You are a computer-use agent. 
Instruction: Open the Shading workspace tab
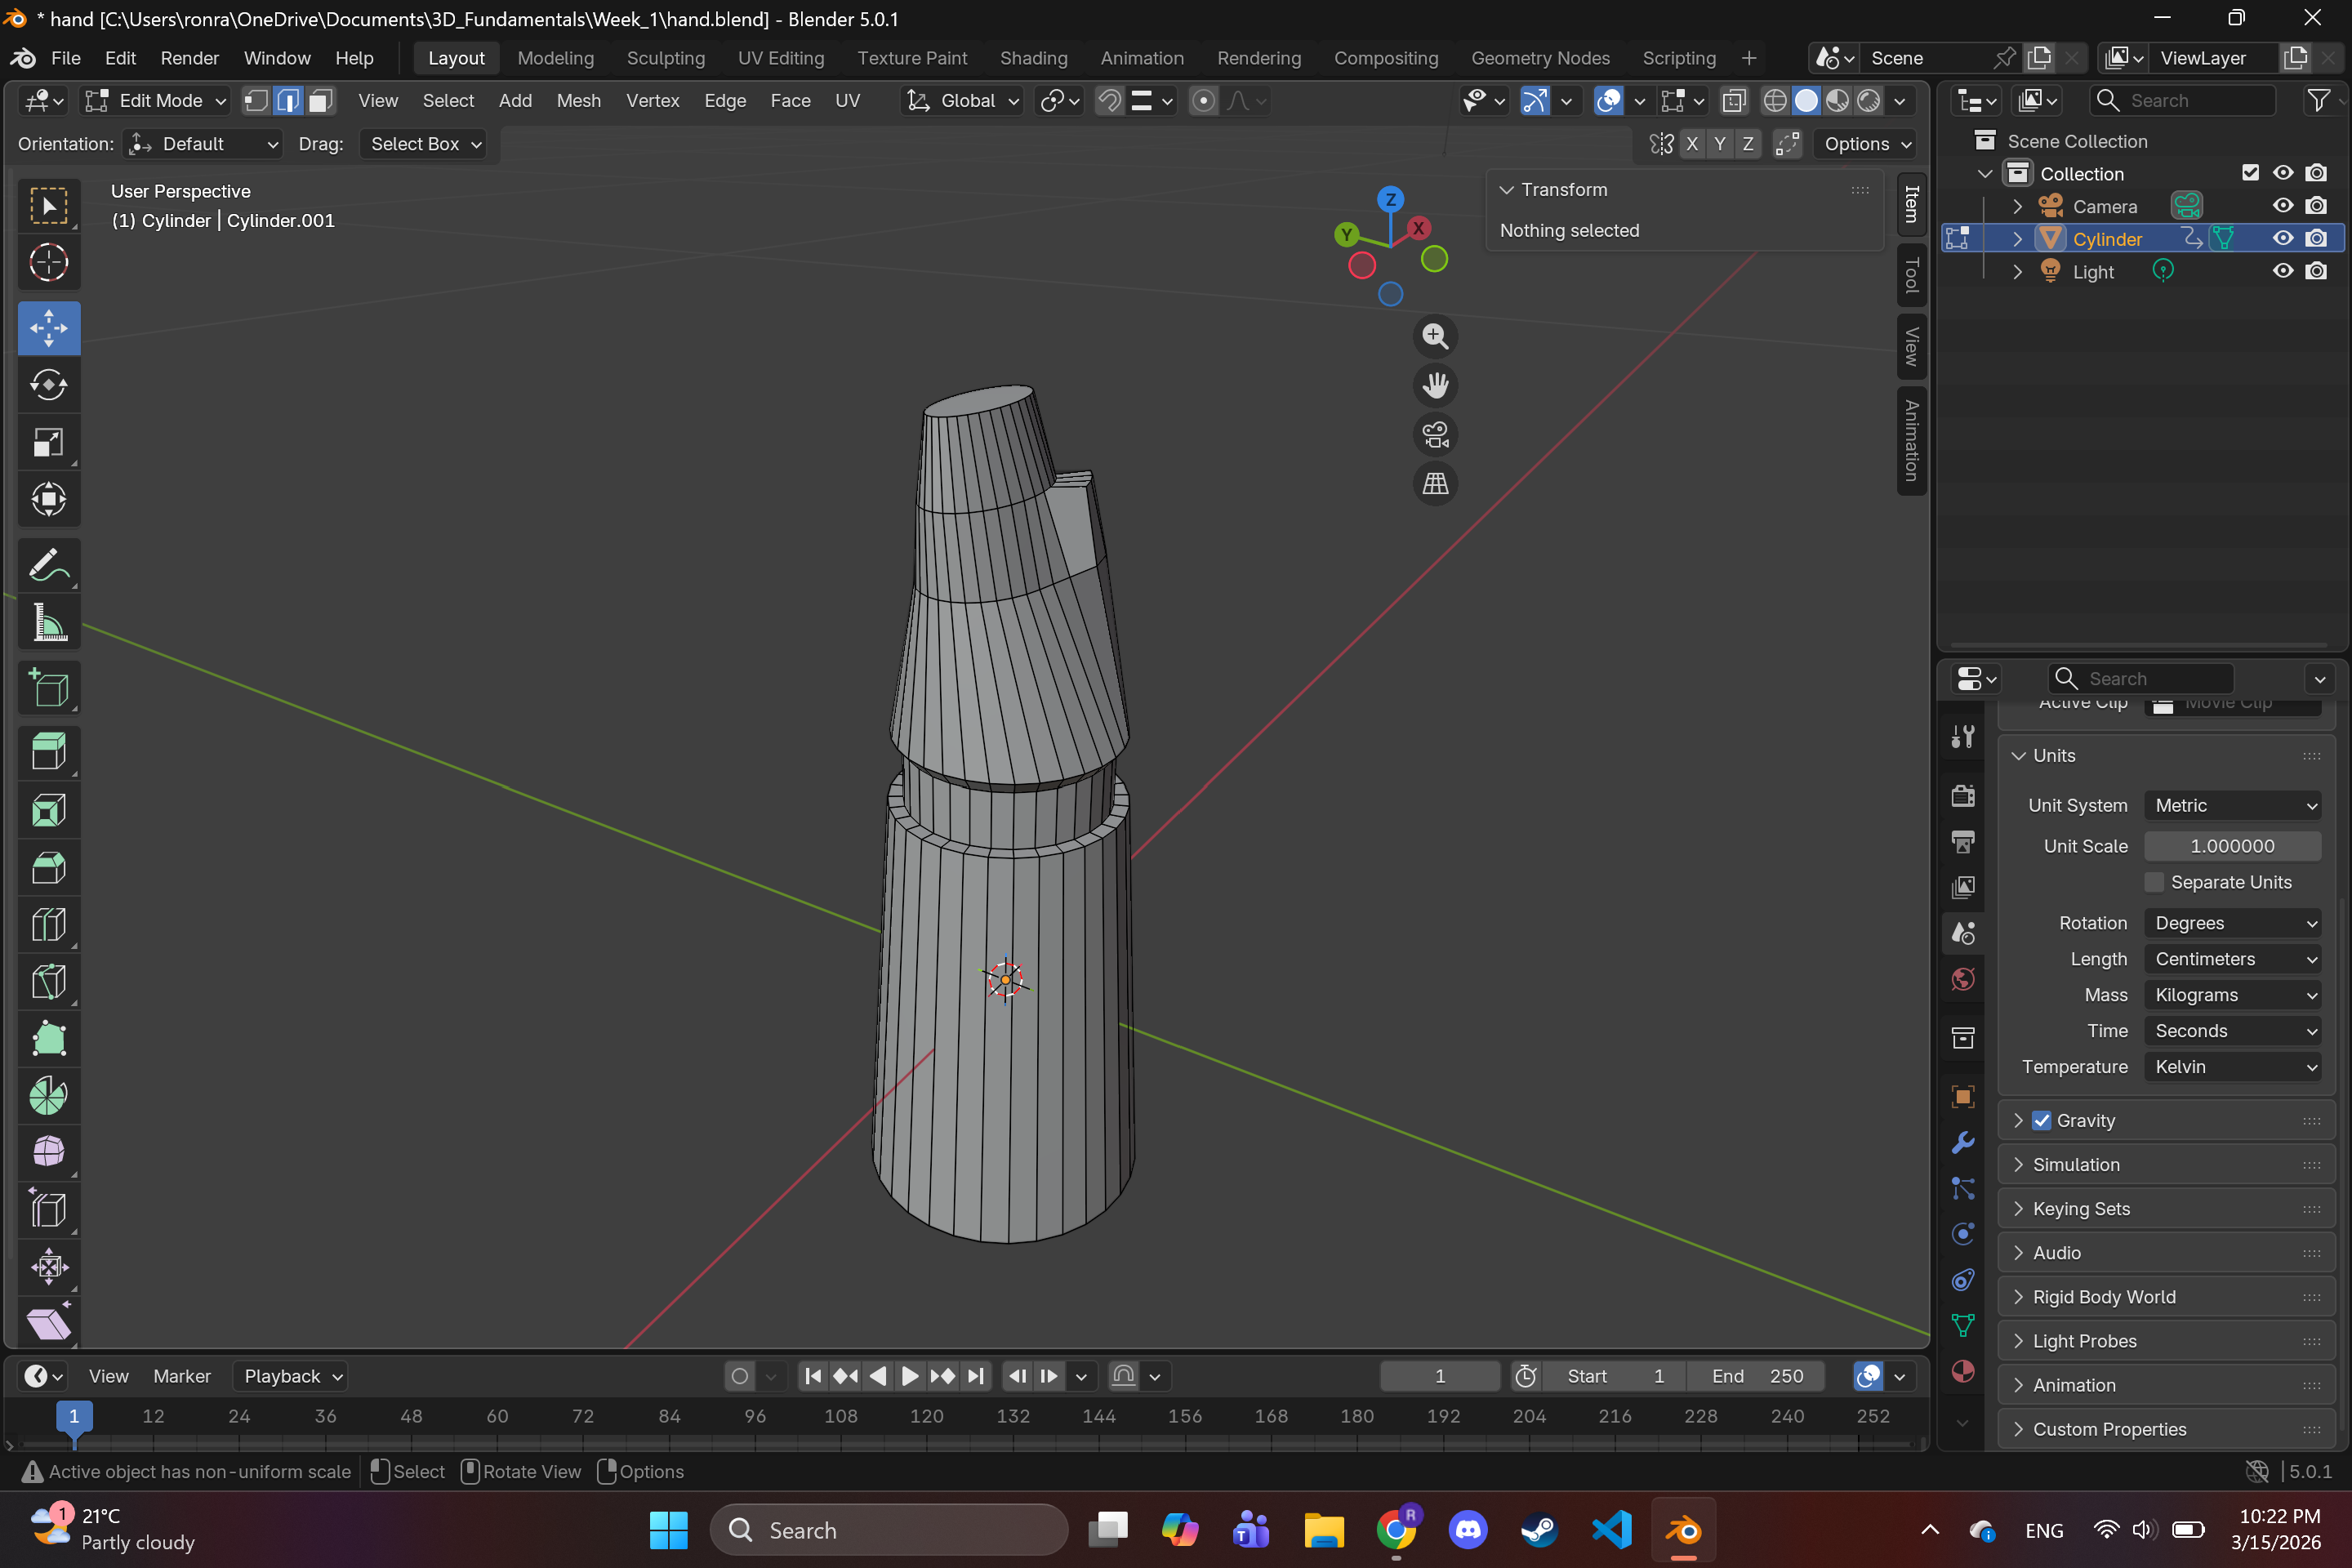1033,58
